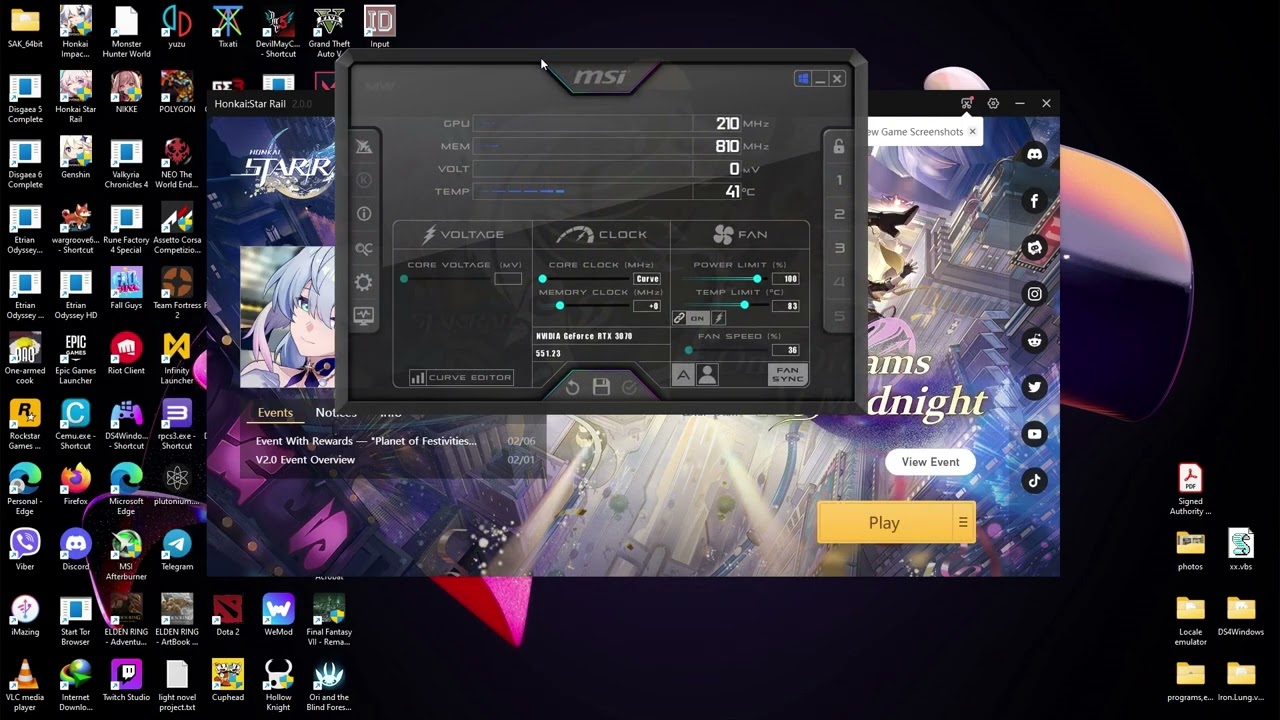Open Reddit link in launcher sidebar
Screen dimensions: 1280x720
1035,341
